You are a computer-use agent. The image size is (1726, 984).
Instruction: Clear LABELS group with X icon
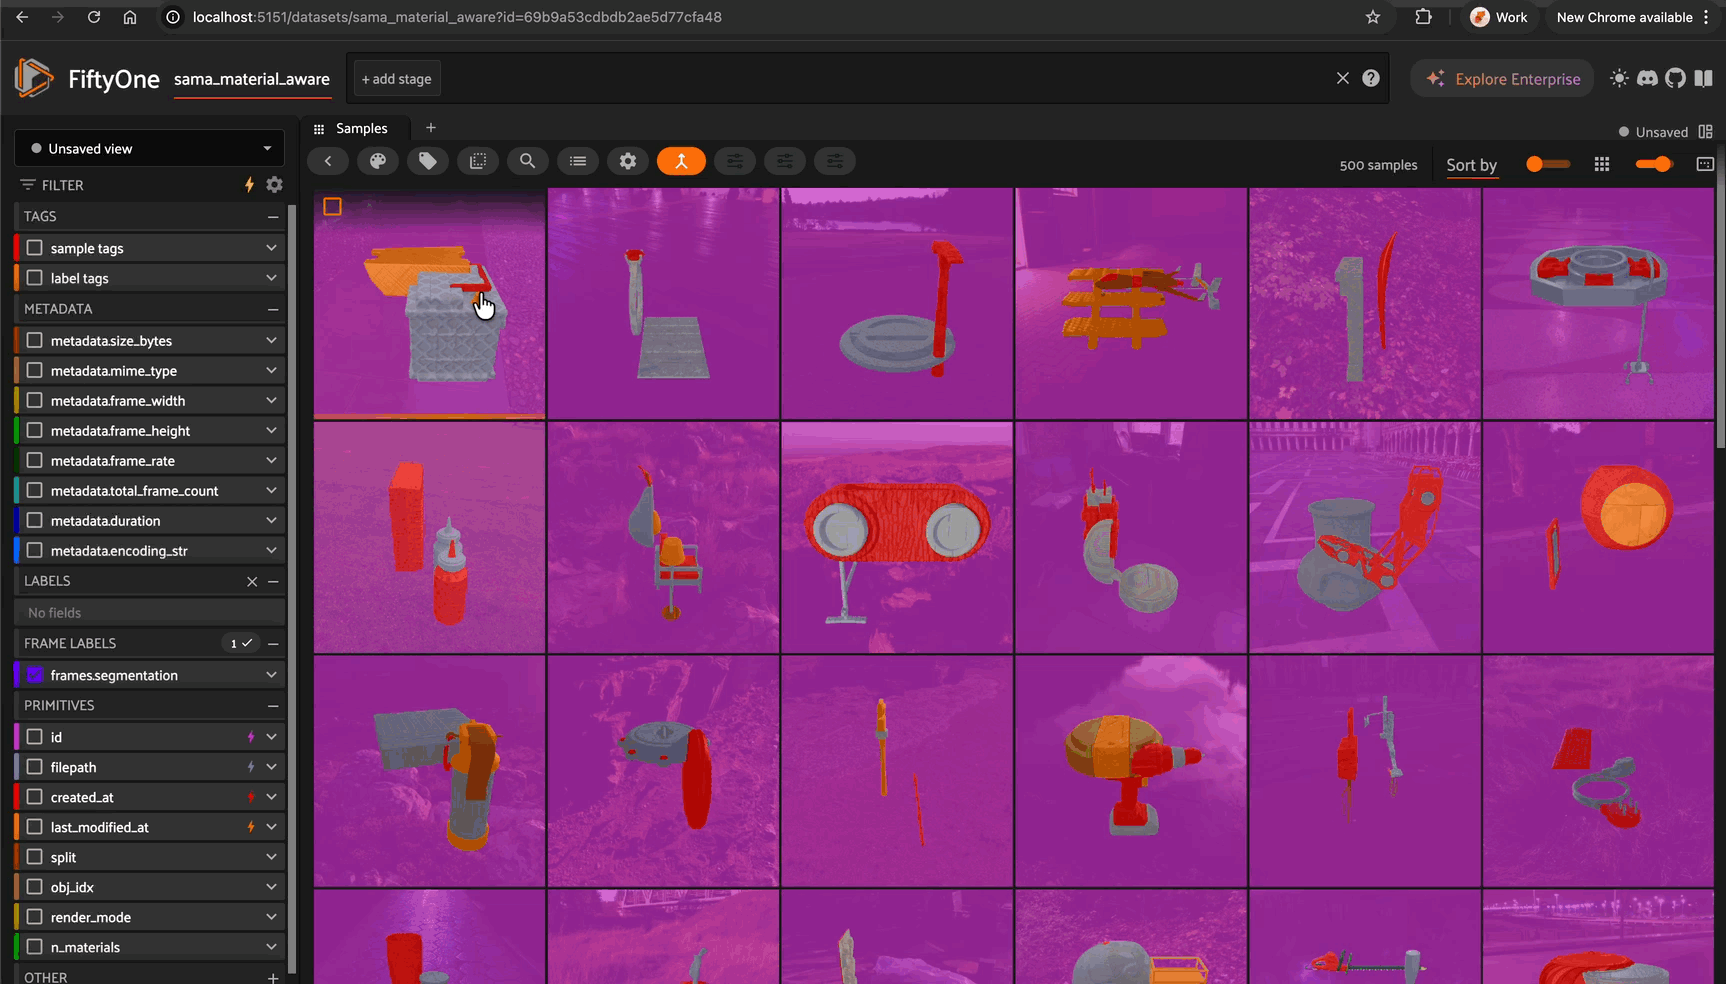pyautogui.click(x=252, y=581)
